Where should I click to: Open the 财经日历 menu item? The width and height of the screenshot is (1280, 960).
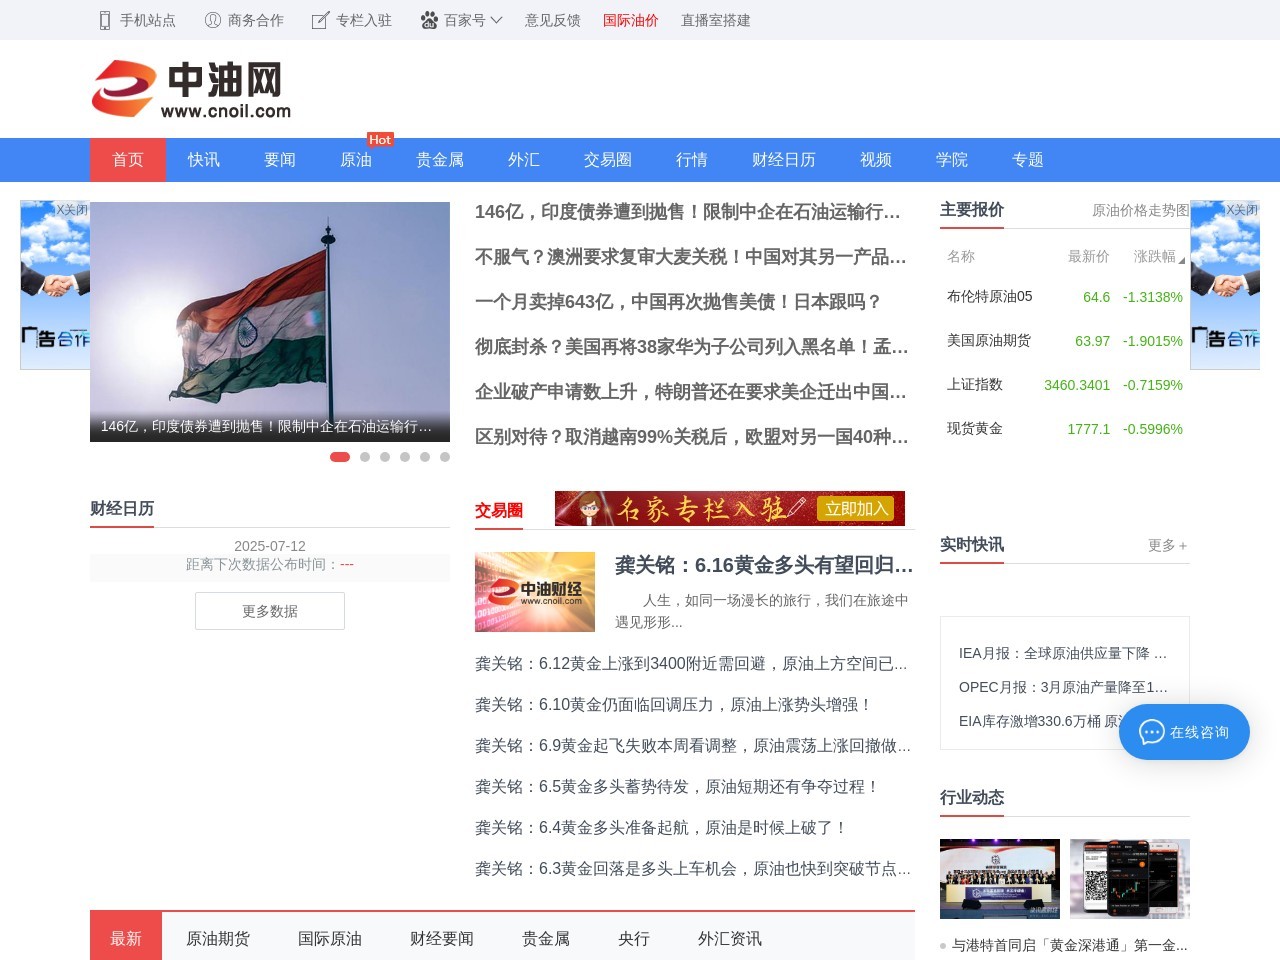click(784, 160)
